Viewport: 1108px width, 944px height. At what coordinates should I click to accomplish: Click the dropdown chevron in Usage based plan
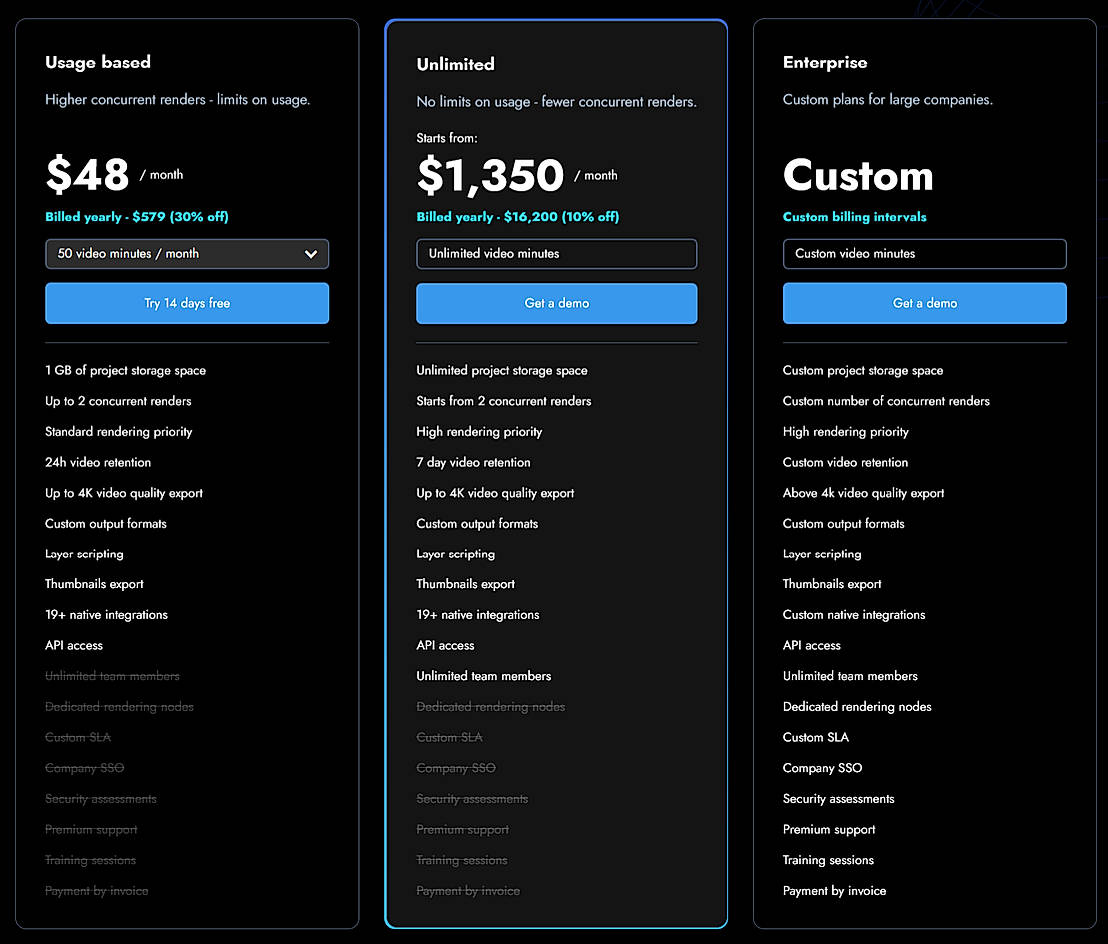[x=310, y=254]
